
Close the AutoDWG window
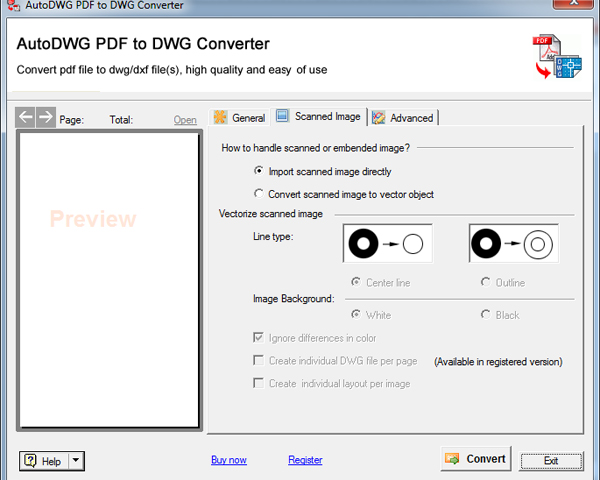pyautogui.click(x=574, y=3)
